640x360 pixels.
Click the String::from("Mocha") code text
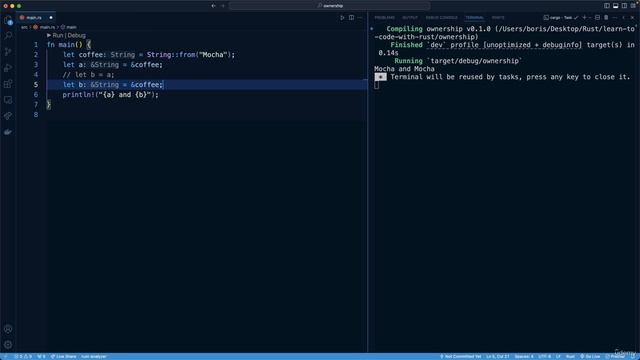tap(189, 55)
